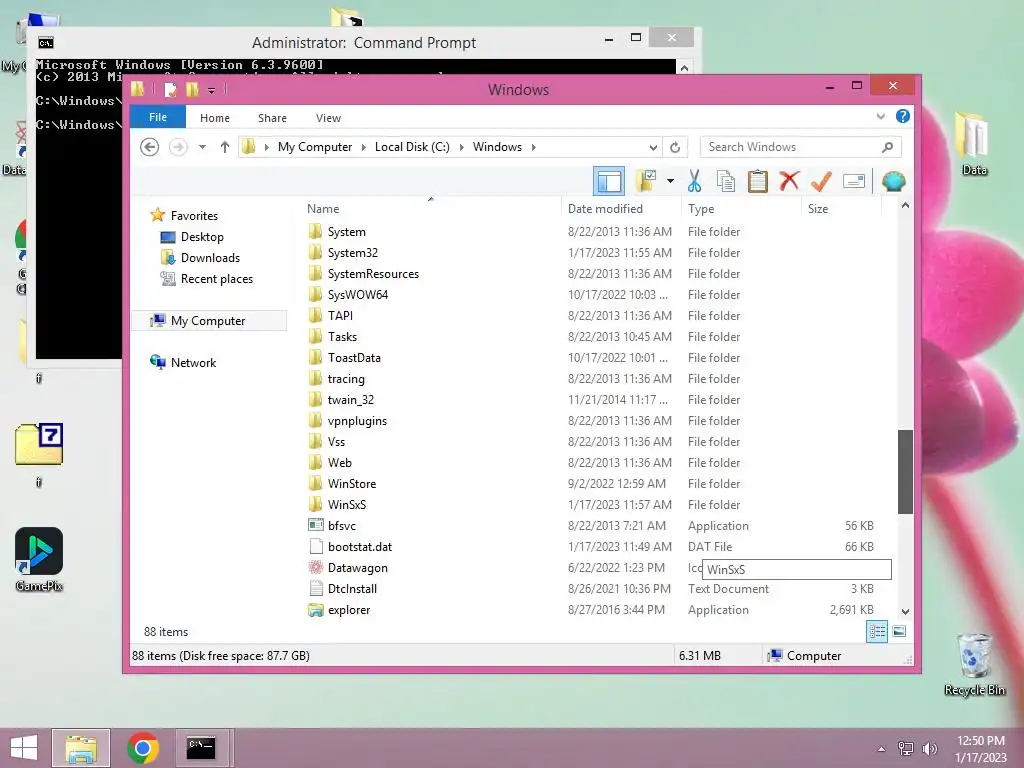Open address bar history dropdown

click(x=653, y=147)
